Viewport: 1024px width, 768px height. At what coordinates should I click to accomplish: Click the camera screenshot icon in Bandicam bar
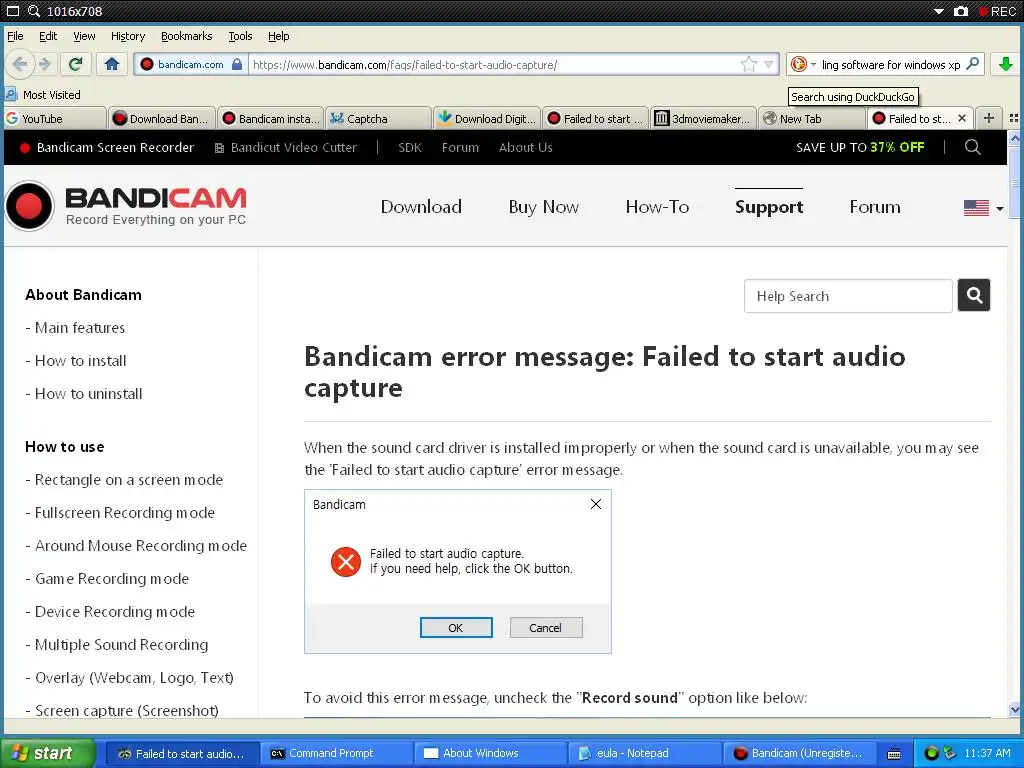(961, 11)
